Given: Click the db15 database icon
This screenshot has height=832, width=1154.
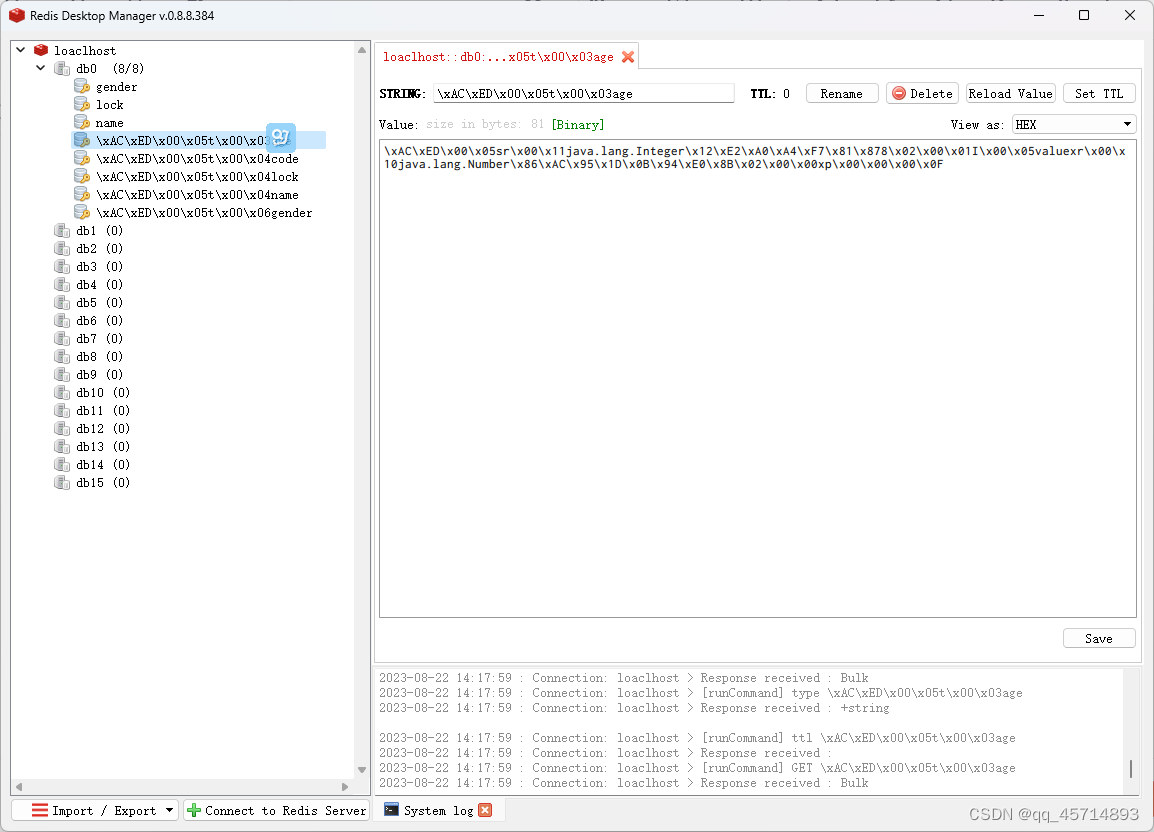Looking at the screenshot, I should point(63,482).
